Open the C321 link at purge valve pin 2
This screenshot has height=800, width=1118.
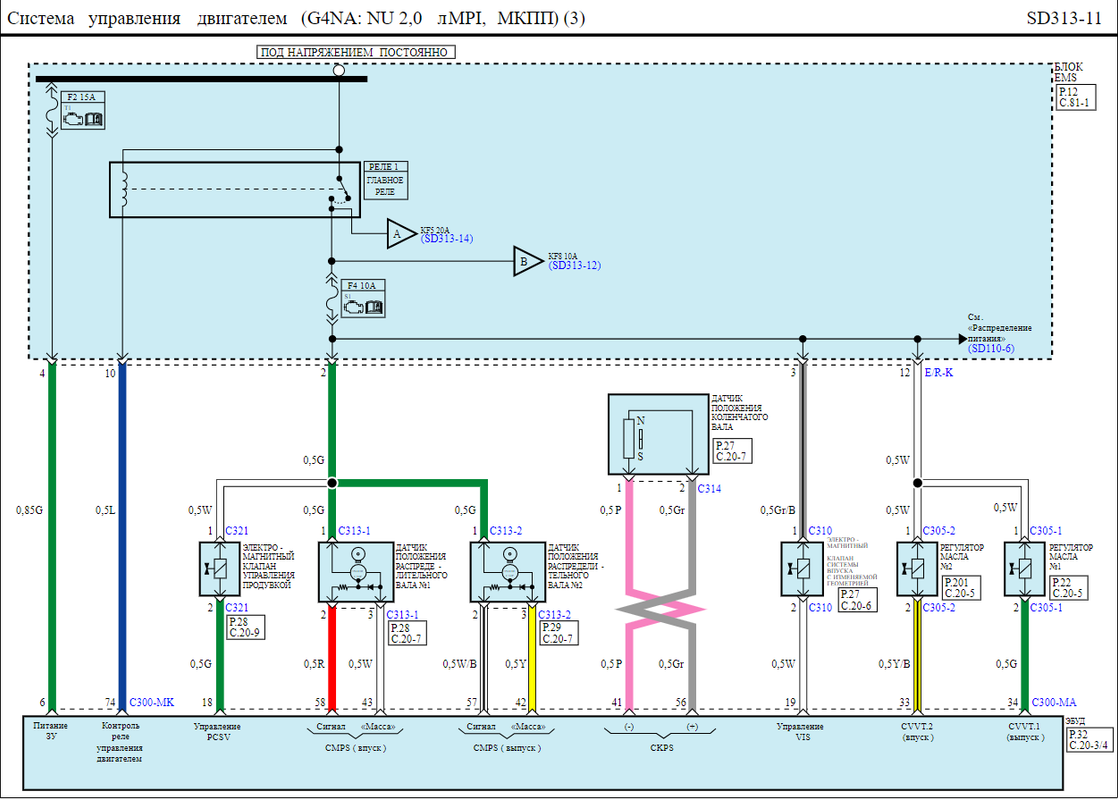[237, 607]
